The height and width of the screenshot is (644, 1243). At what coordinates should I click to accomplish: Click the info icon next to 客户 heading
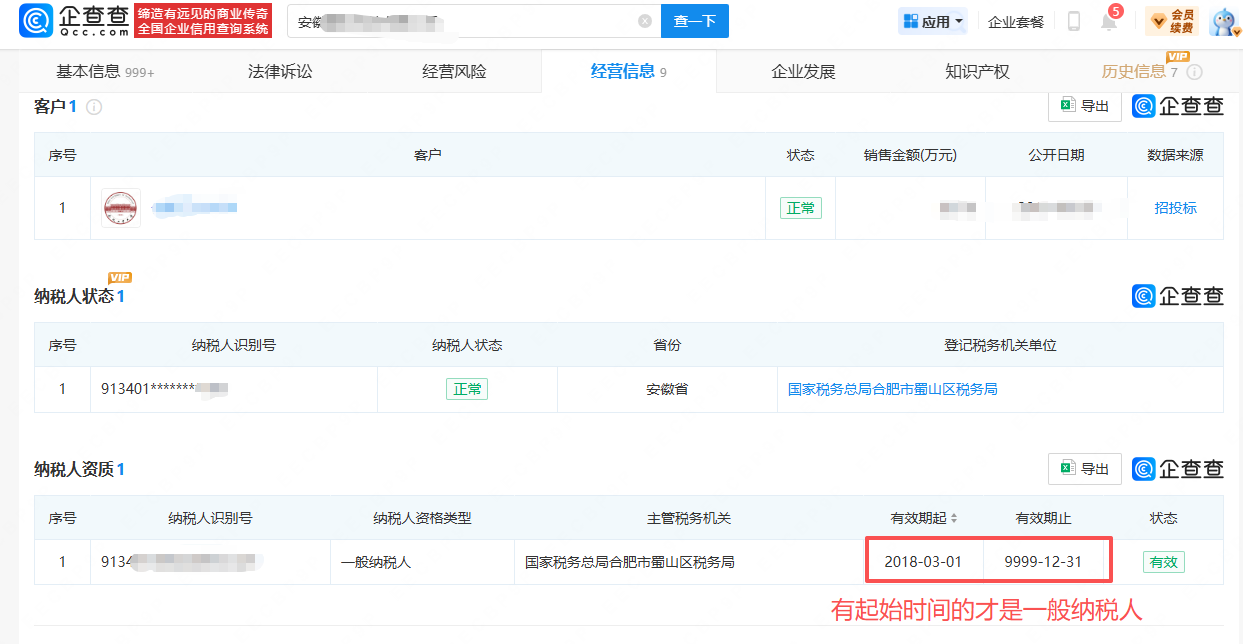(94, 107)
